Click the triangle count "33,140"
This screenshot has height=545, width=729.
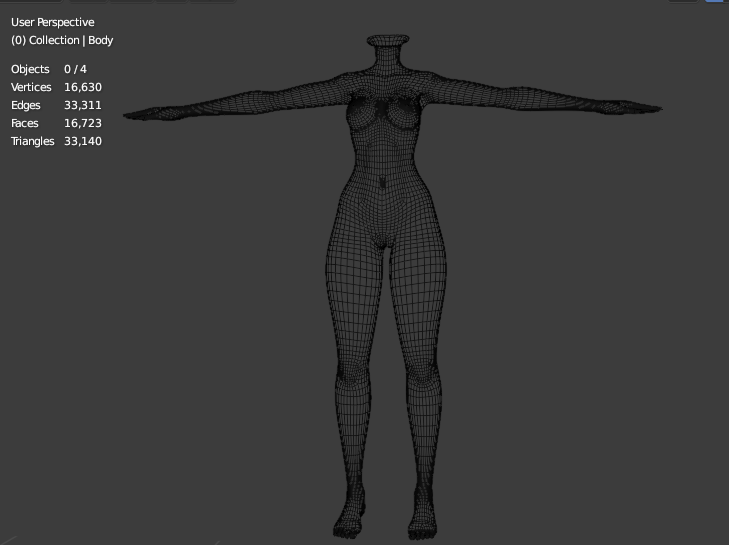(x=83, y=141)
